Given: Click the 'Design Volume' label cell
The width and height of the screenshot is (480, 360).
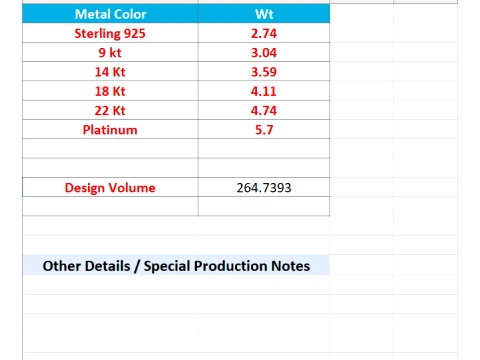Looking at the screenshot, I should (x=110, y=187).
